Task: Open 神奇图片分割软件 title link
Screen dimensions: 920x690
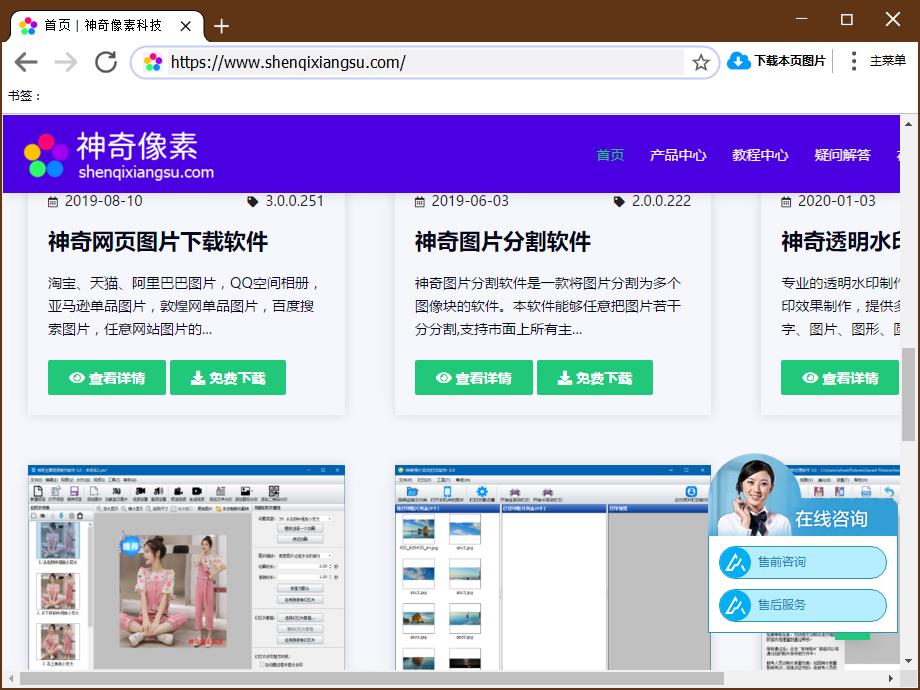Action: click(502, 242)
